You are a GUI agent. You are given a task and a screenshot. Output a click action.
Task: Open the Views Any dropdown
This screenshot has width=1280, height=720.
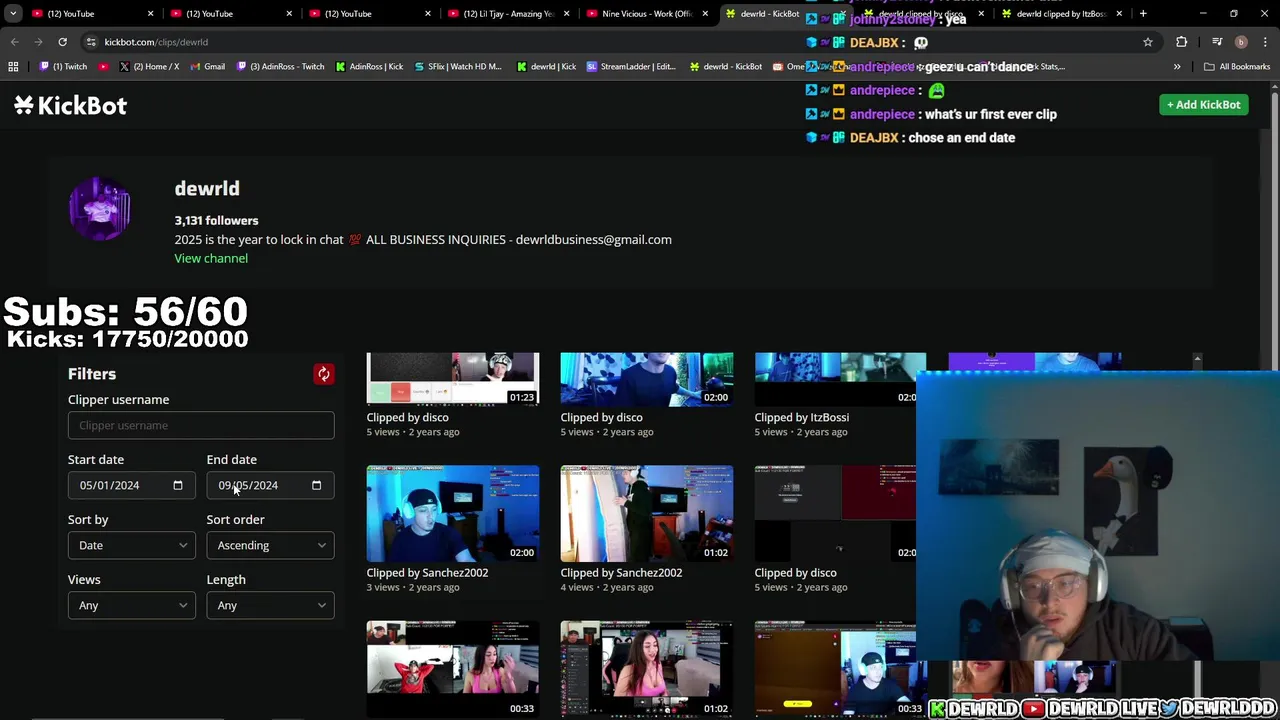click(131, 605)
